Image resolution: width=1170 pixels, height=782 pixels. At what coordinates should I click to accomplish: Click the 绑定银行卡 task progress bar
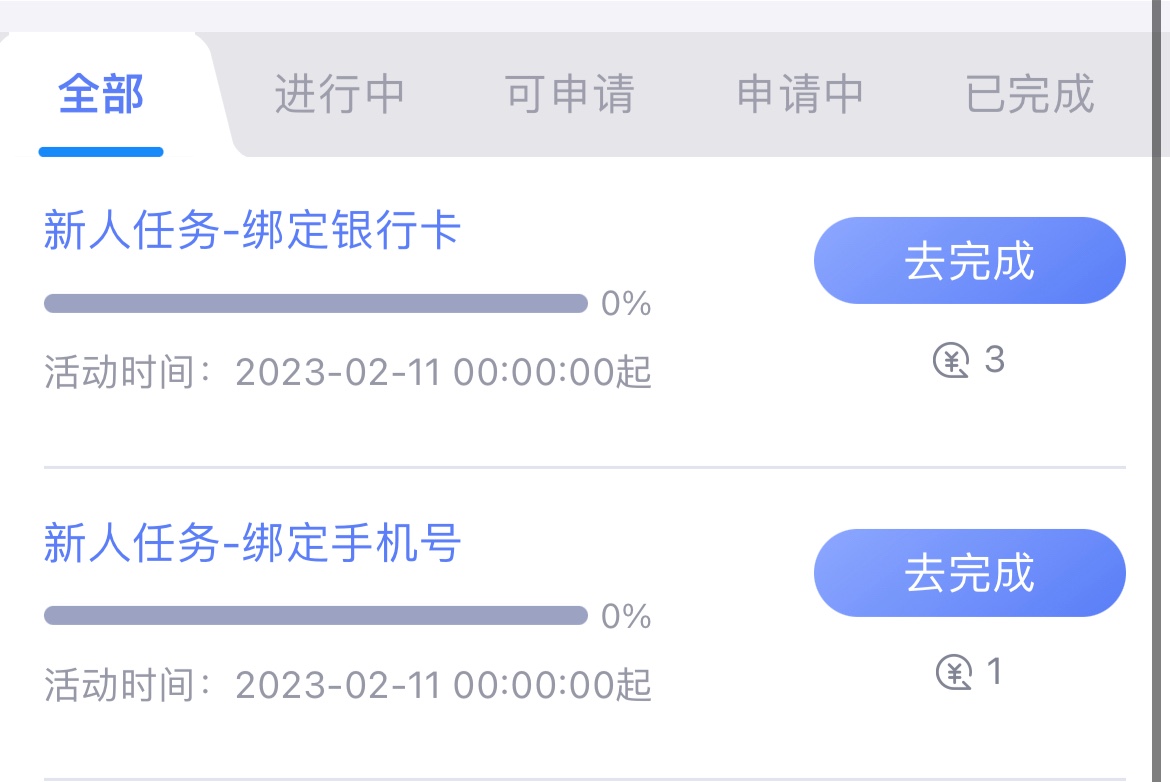(315, 303)
